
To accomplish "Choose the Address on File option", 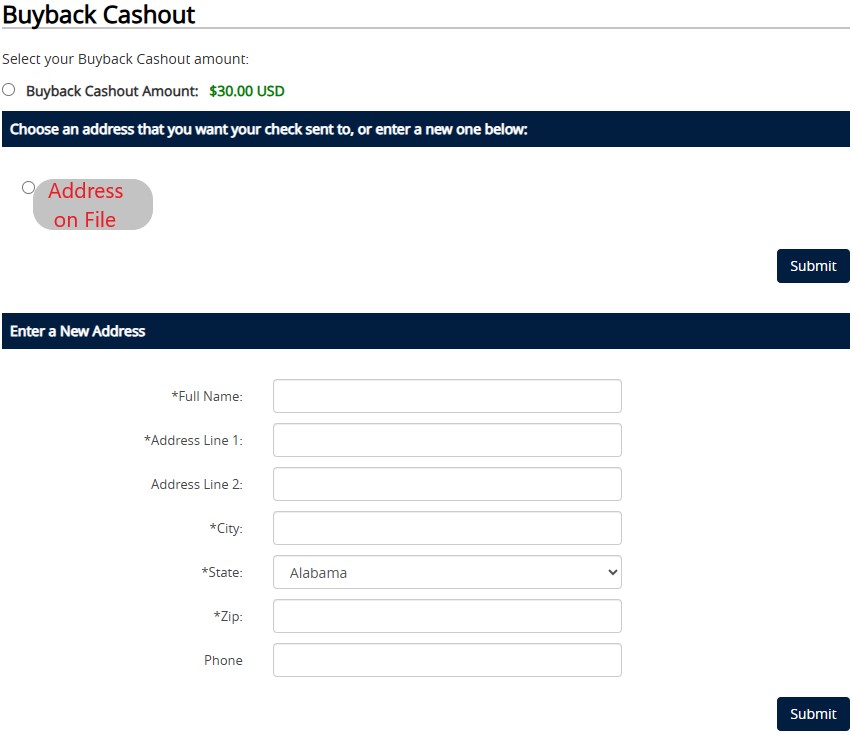I will point(27,186).
